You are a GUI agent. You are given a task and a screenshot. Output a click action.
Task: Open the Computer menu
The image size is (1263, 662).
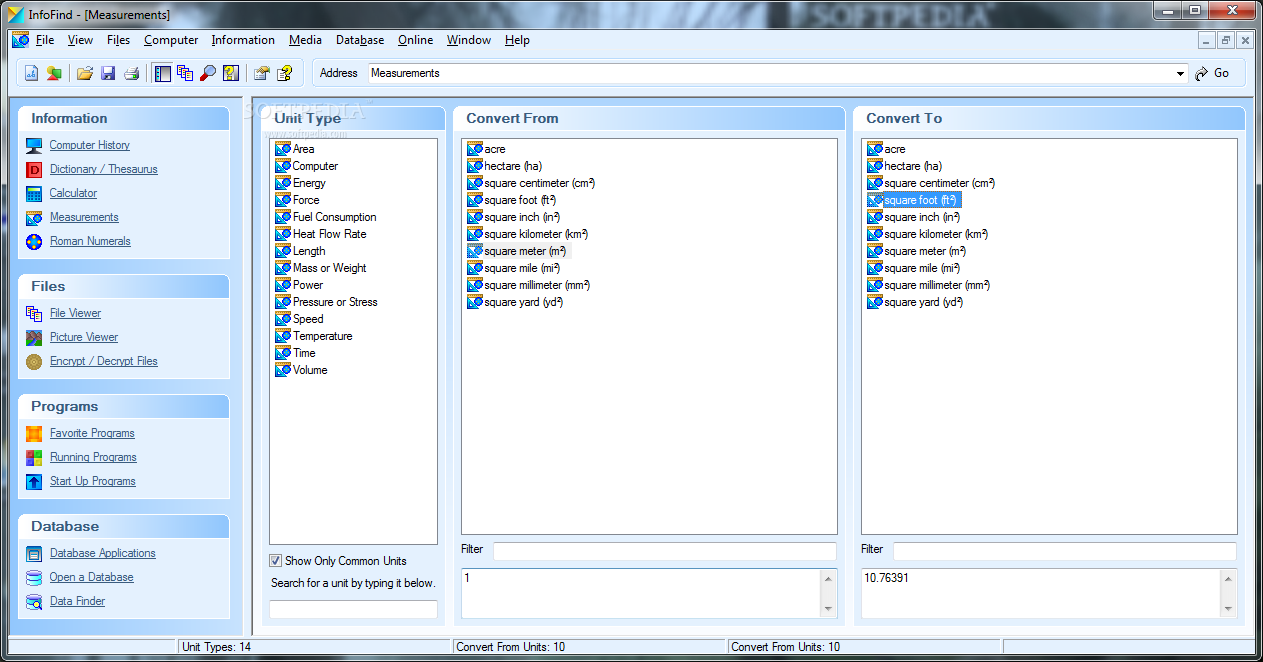(x=171, y=40)
